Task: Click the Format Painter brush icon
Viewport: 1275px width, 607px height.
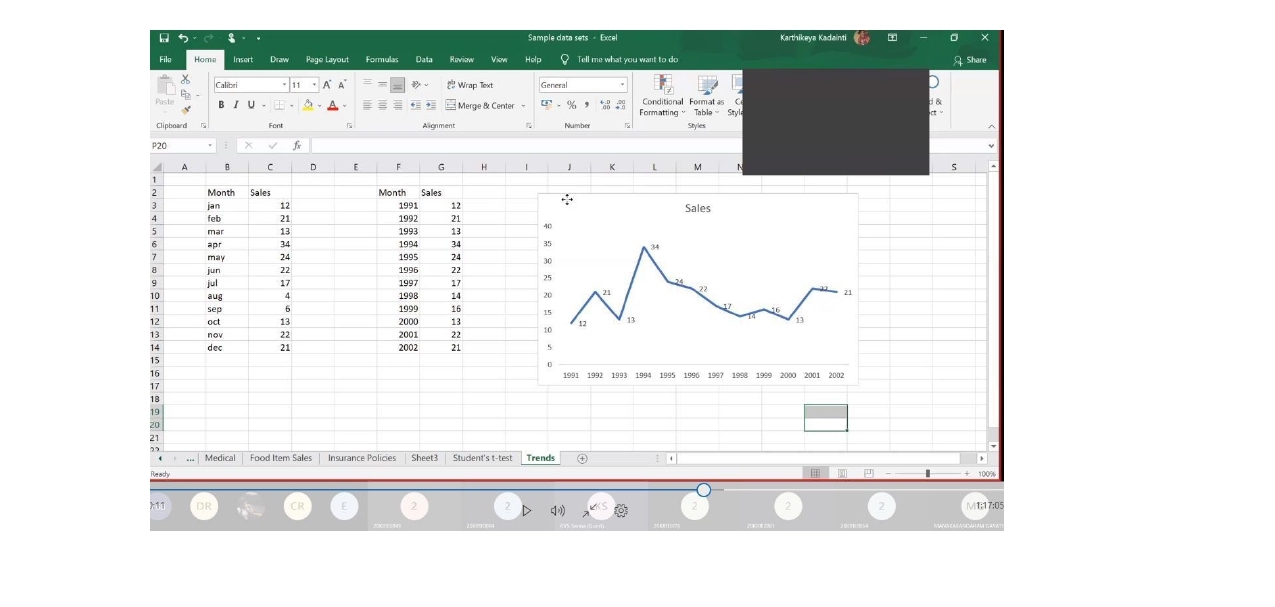Action: (x=186, y=111)
